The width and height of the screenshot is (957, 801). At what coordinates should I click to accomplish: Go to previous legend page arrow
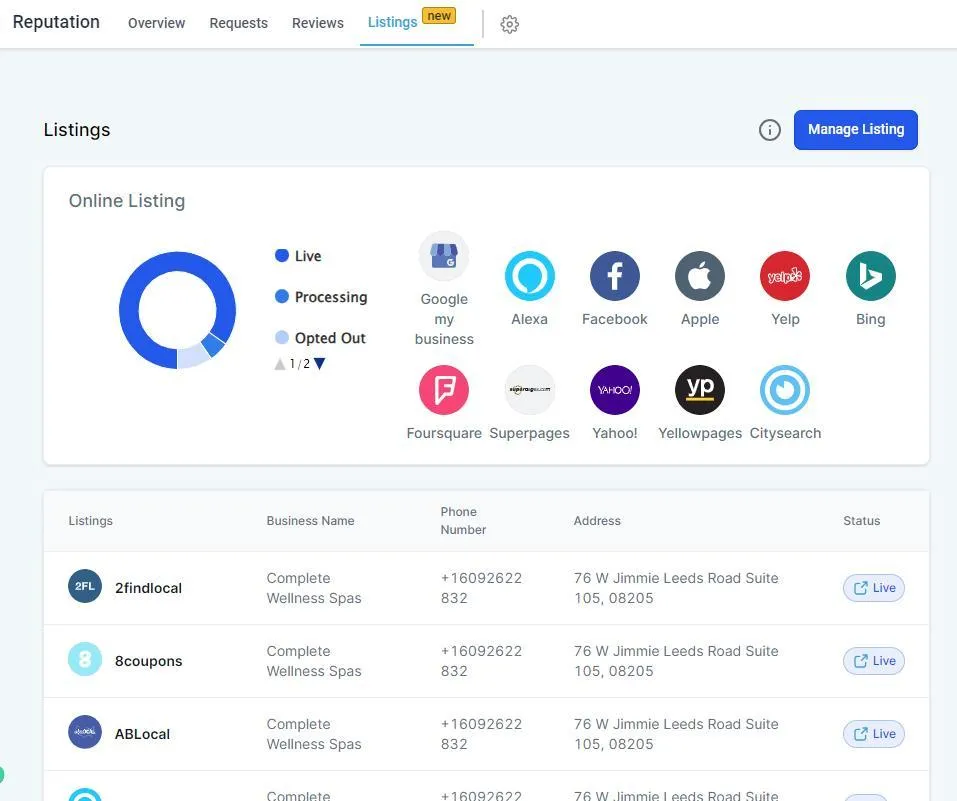point(280,364)
